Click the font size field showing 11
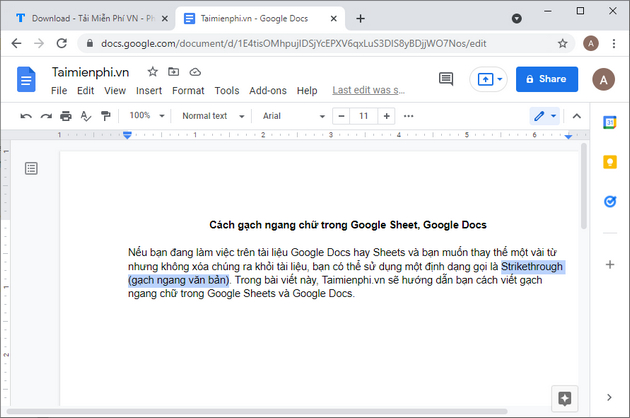The width and height of the screenshot is (630, 418). (x=364, y=116)
